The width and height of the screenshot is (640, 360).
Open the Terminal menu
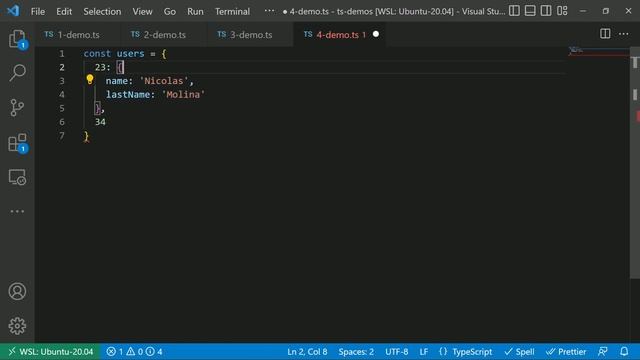[x=232, y=11]
